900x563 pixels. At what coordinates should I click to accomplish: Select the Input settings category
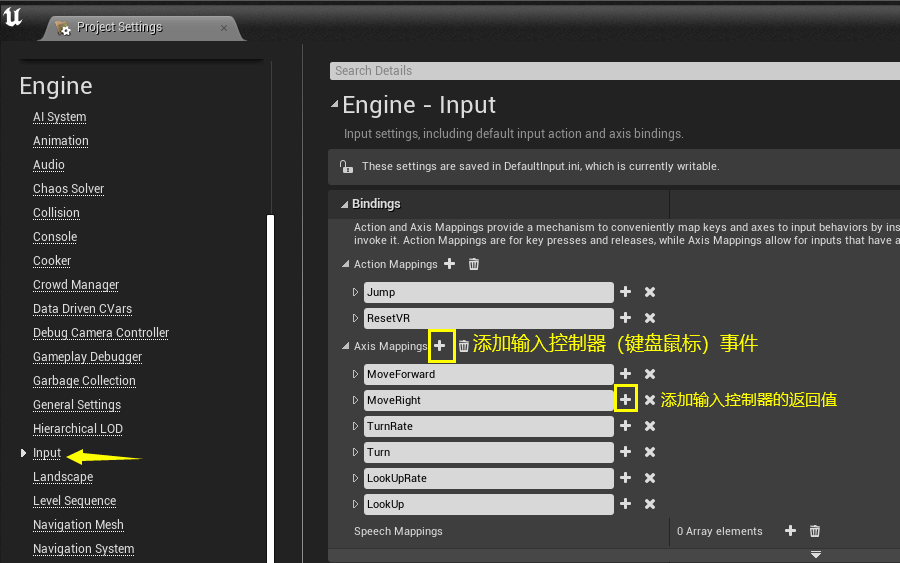[x=47, y=453]
